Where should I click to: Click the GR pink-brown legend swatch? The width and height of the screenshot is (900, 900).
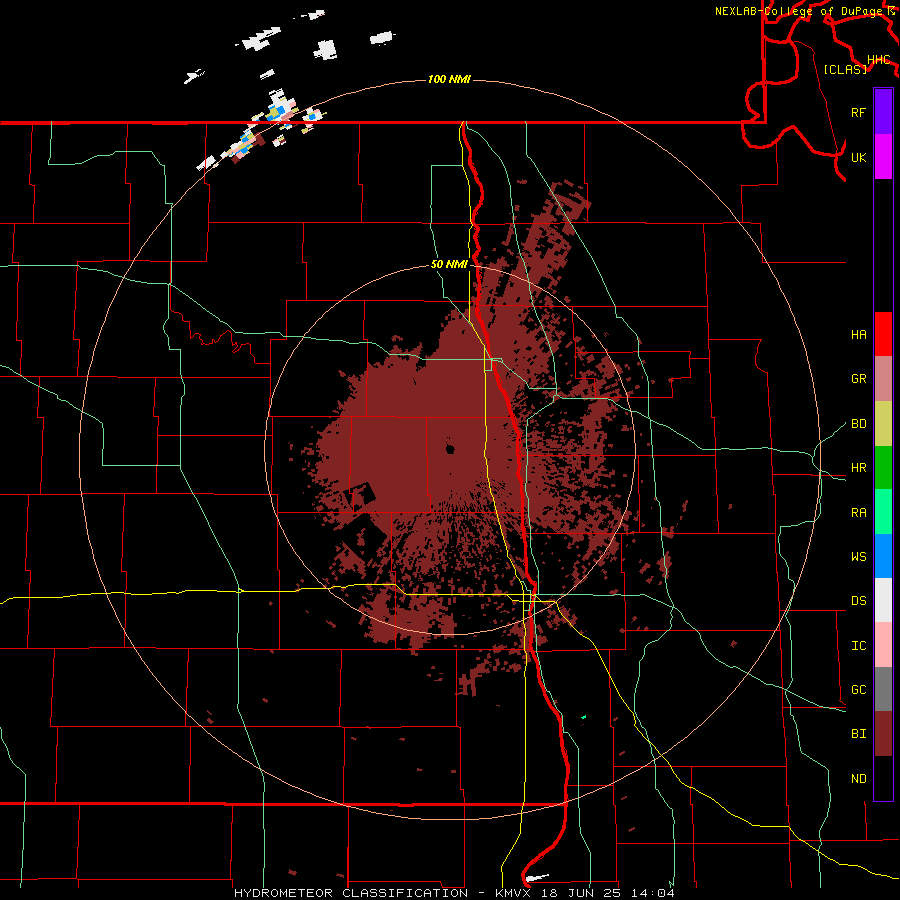click(x=883, y=379)
